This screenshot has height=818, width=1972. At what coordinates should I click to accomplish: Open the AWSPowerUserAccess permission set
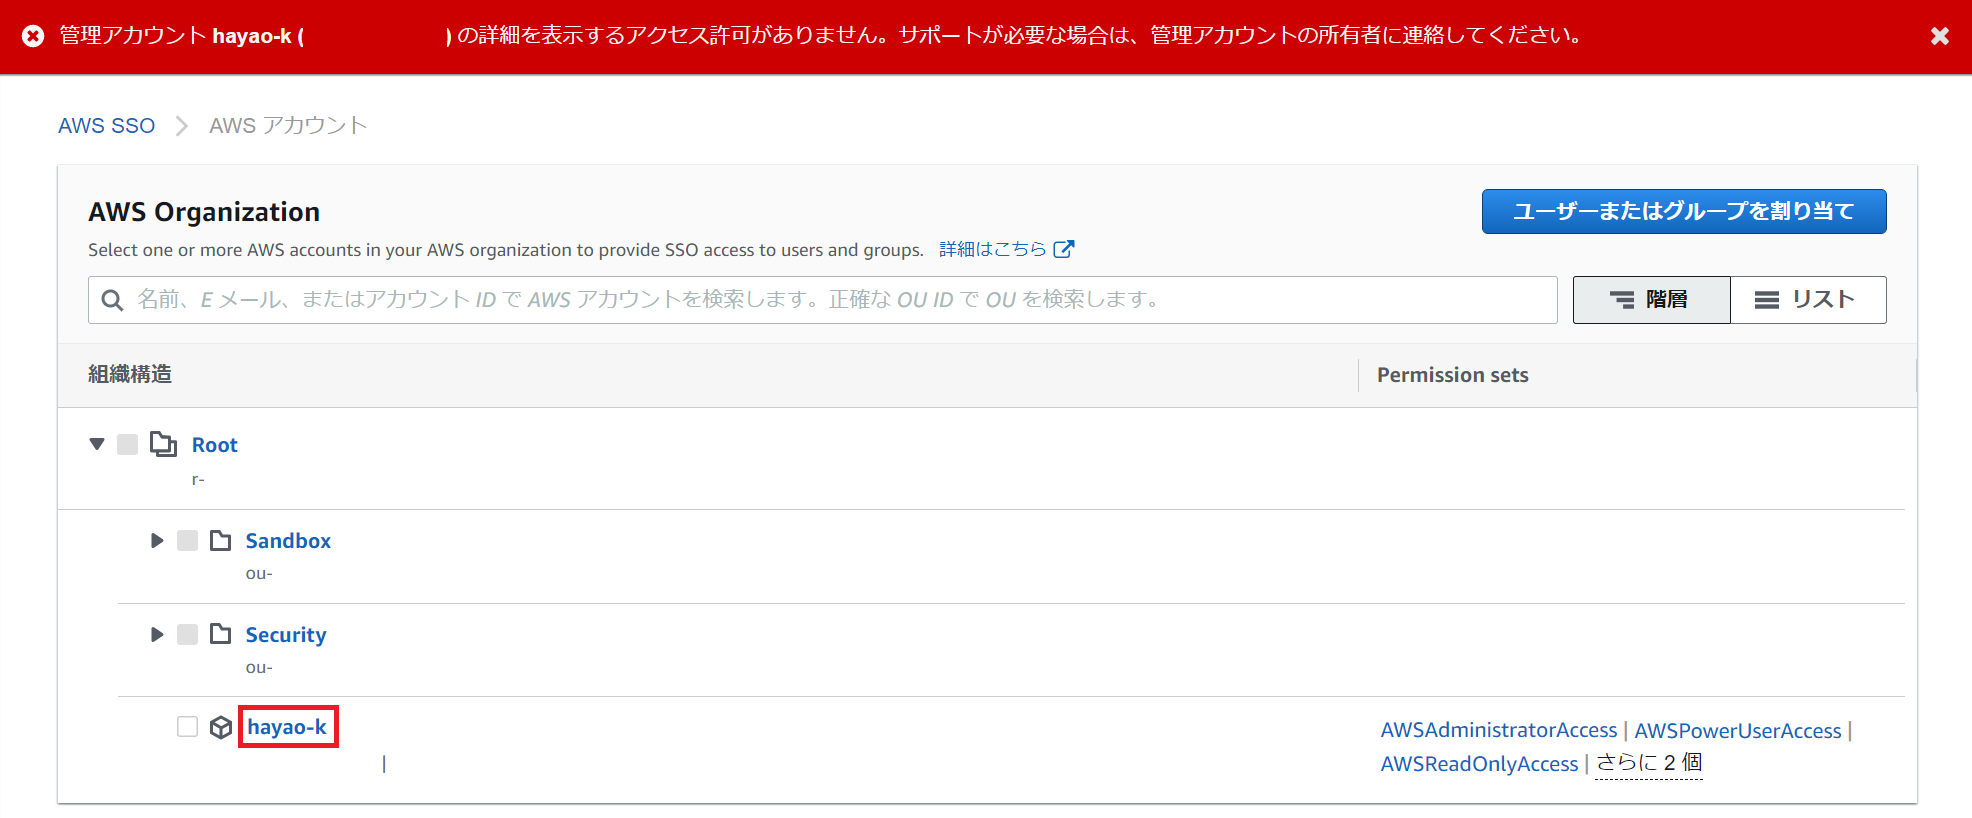[1738, 731]
